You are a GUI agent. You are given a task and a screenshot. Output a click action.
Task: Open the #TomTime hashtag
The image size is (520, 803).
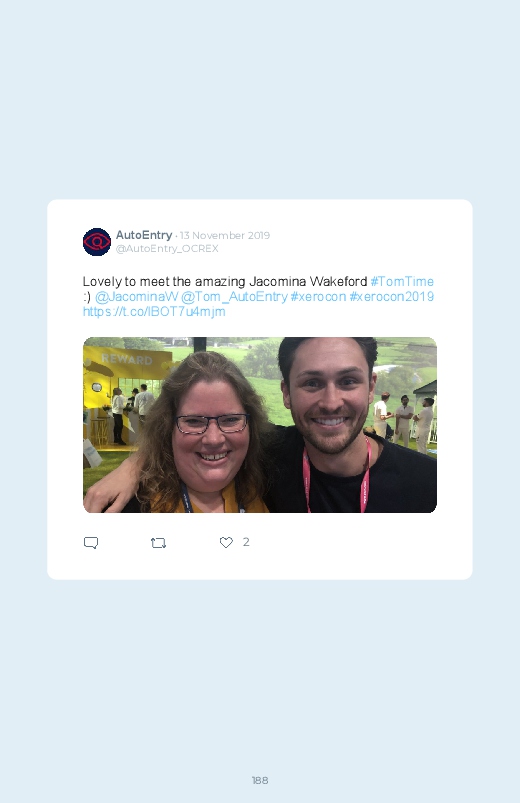click(x=402, y=282)
